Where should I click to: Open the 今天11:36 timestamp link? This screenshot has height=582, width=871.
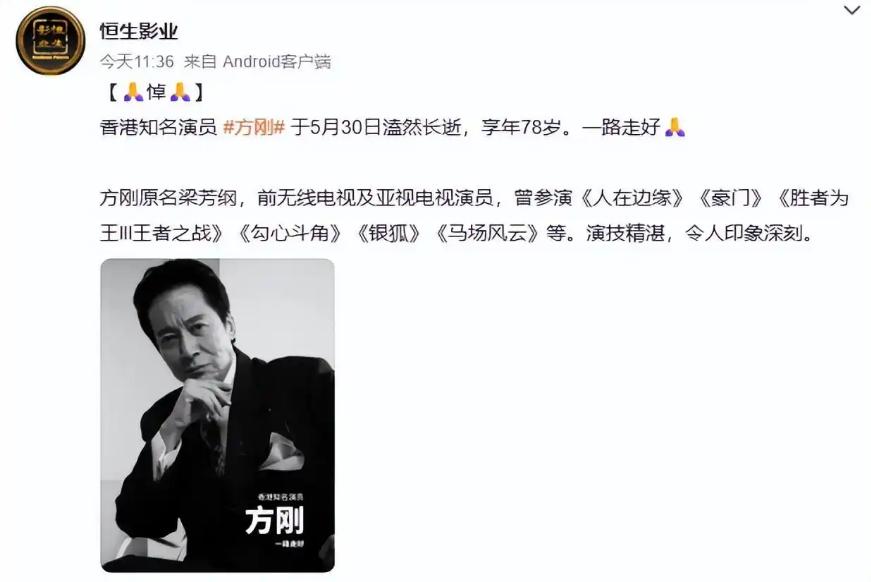[x=137, y=61]
